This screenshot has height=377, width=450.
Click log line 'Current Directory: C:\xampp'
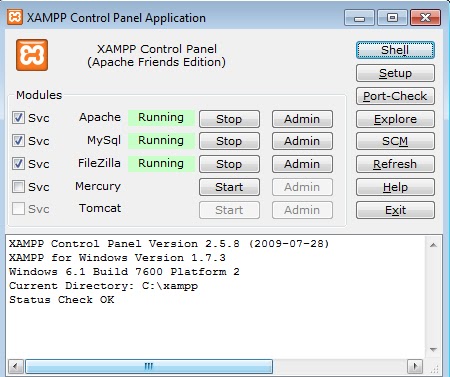(103, 286)
